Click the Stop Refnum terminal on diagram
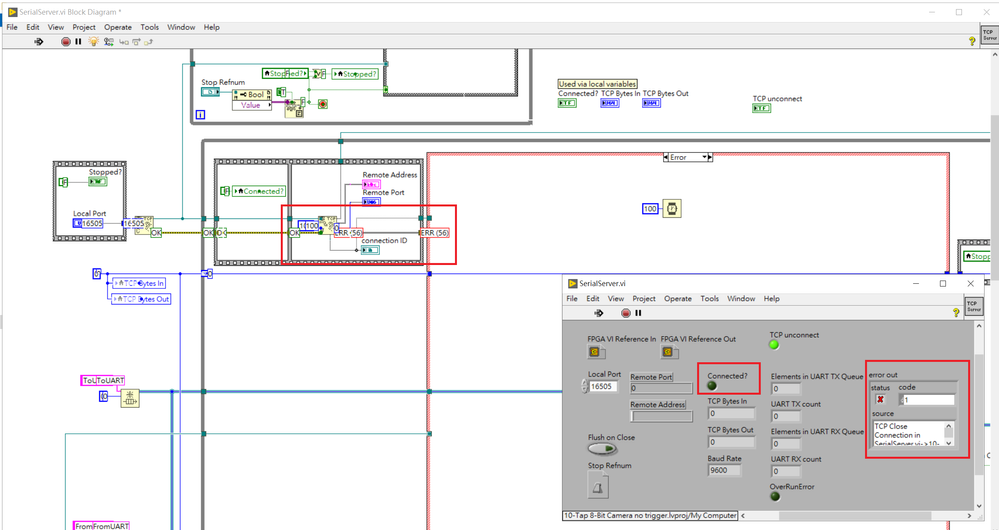 click(x=210, y=92)
